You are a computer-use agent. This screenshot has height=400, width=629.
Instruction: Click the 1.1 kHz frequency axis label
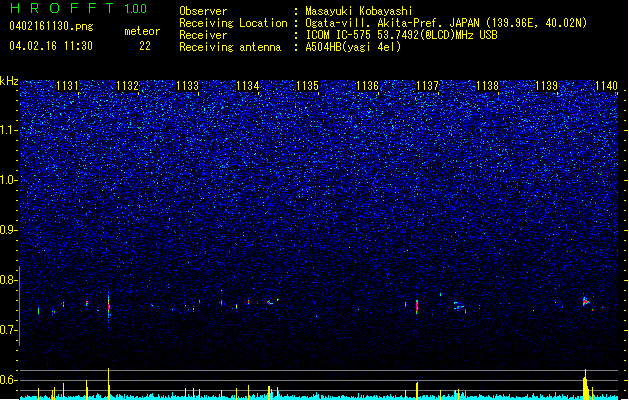point(9,130)
